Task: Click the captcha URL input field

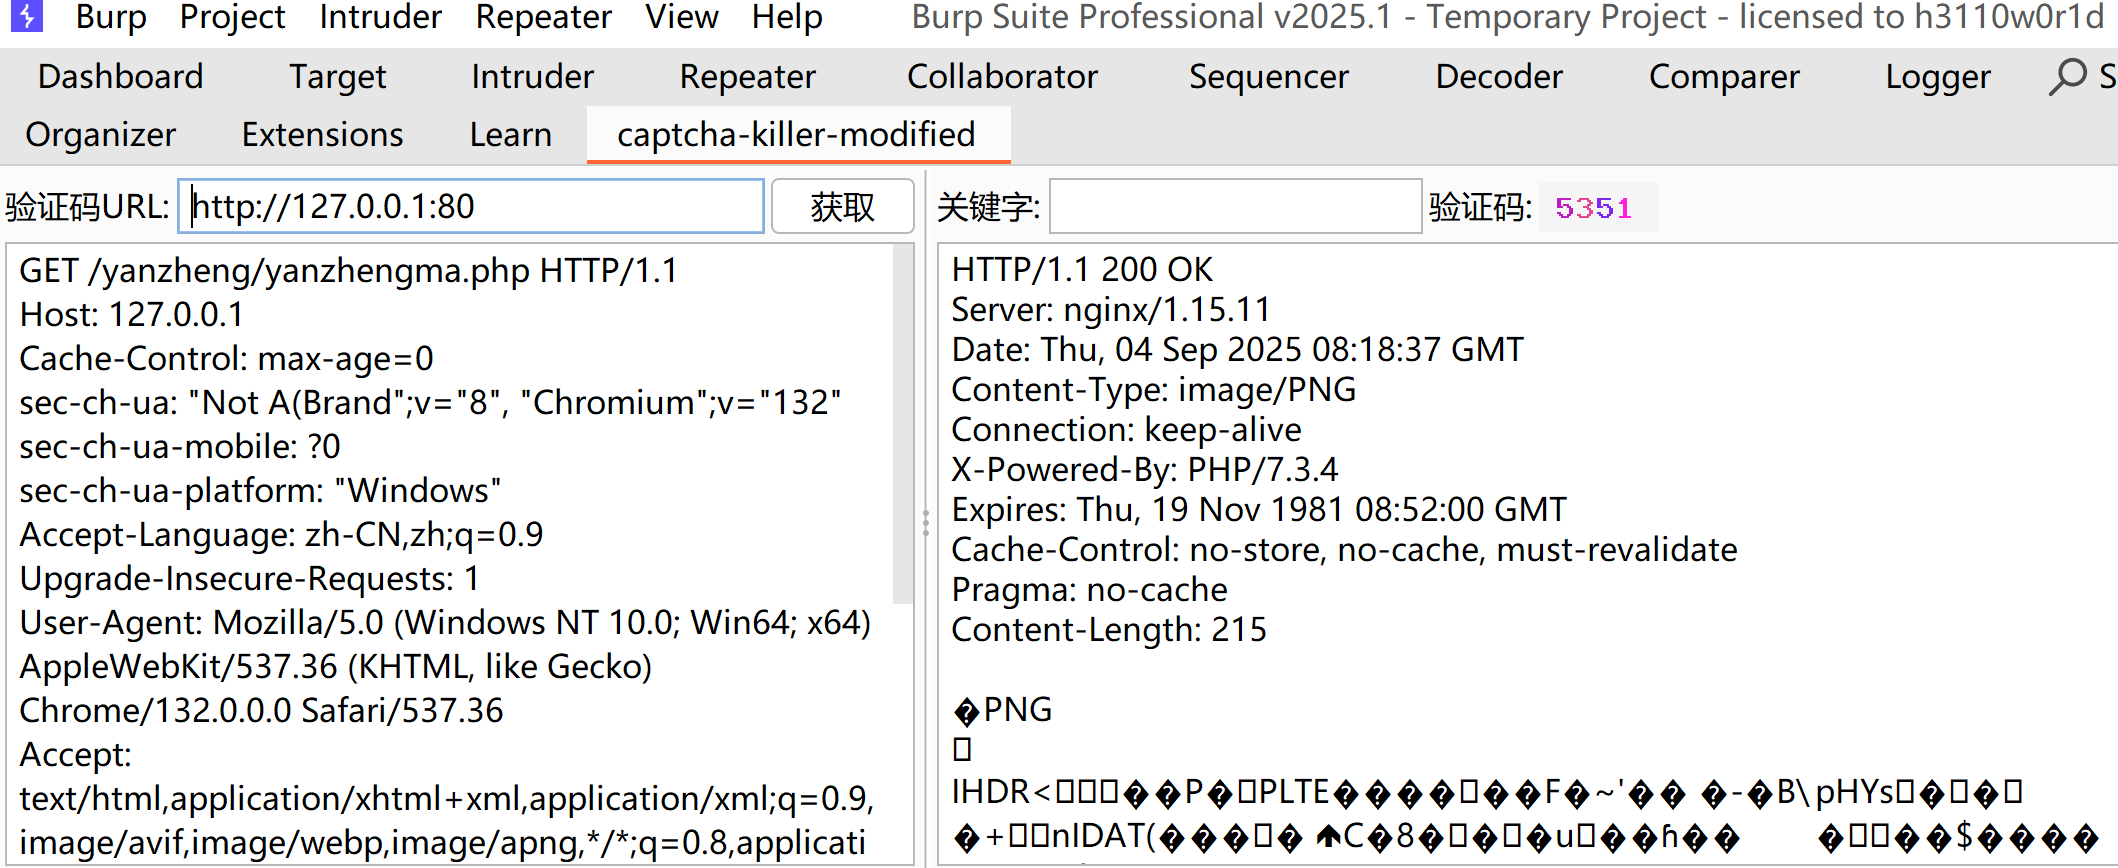Action: (x=471, y=206)
